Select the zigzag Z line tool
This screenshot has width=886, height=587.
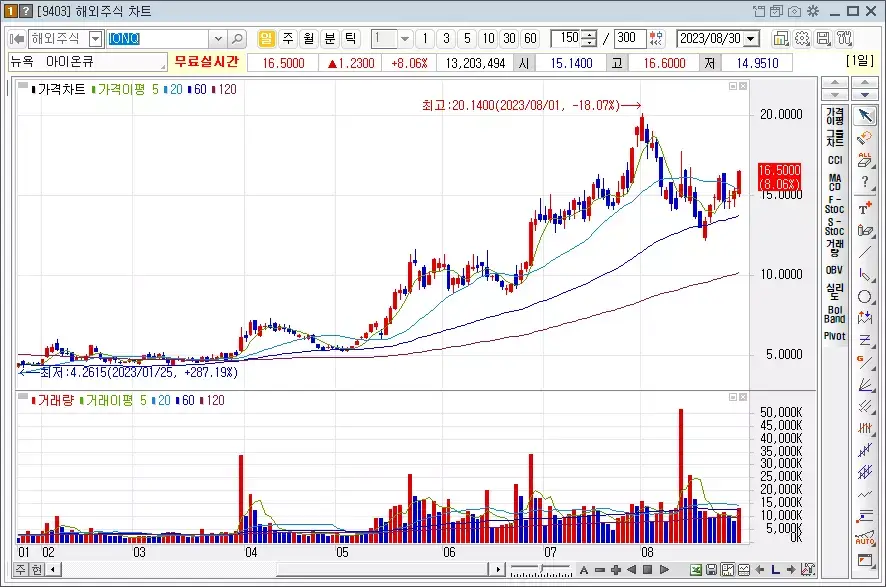pyautogui.click(x=865, y=340)
